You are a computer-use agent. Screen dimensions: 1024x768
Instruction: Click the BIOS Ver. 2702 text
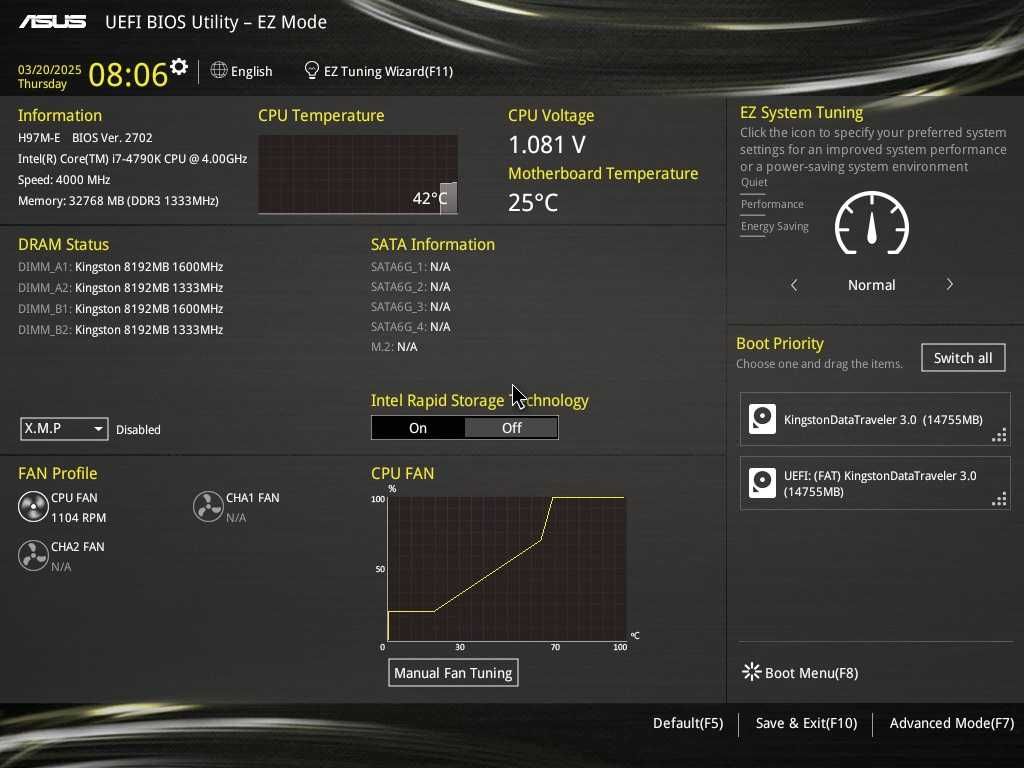112,138
